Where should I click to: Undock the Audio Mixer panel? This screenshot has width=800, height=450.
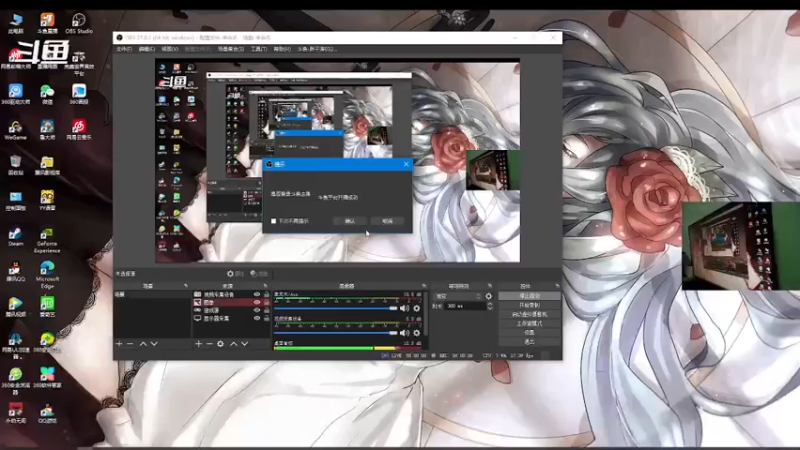point(424,286)
